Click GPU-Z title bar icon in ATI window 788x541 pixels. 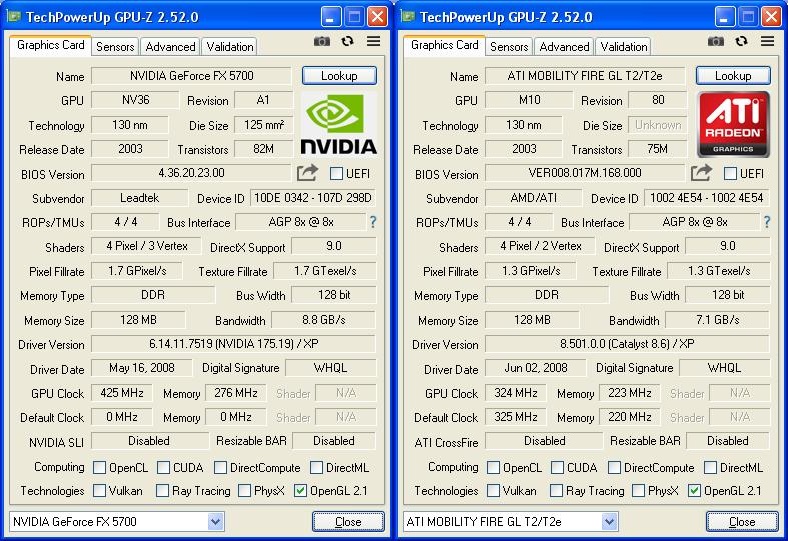[x=408, y=17]
